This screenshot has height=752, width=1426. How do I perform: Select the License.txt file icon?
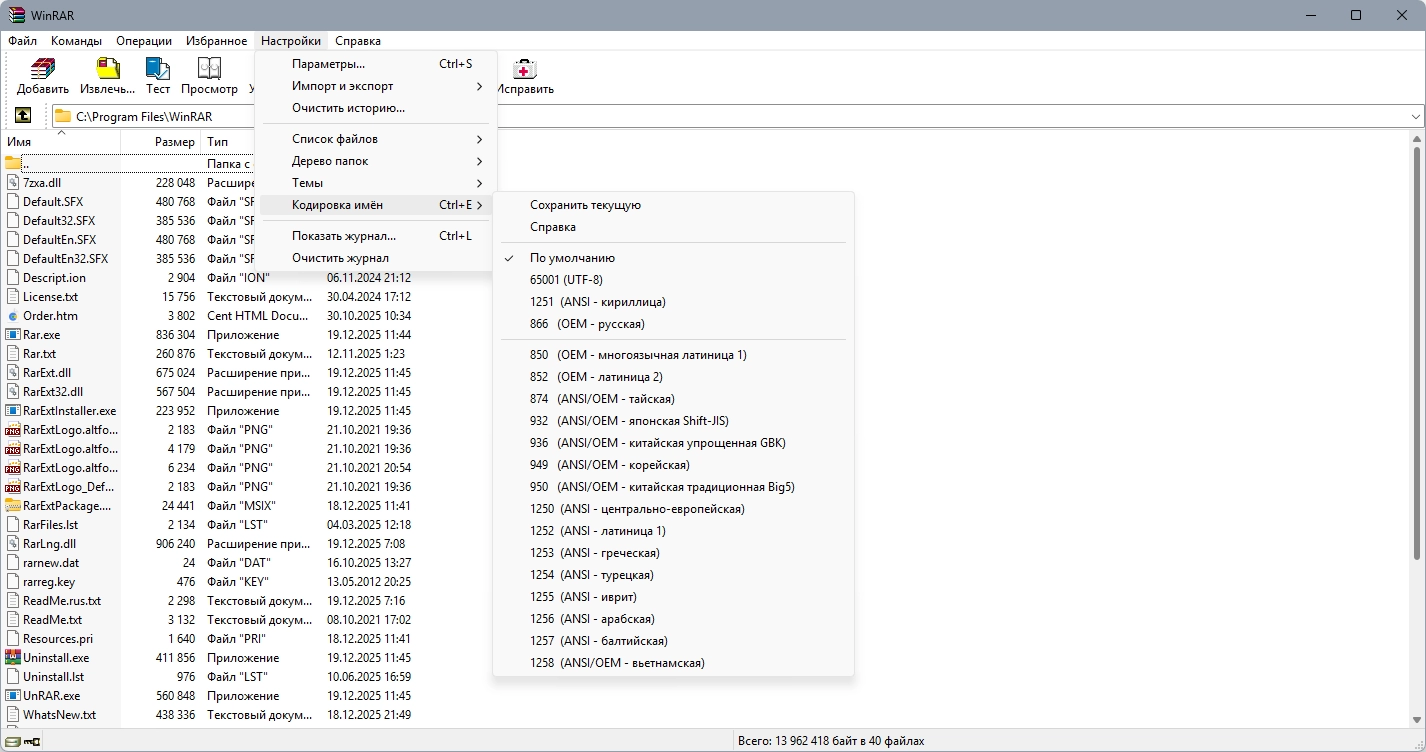pyautogui.click(x=13, y=297)
